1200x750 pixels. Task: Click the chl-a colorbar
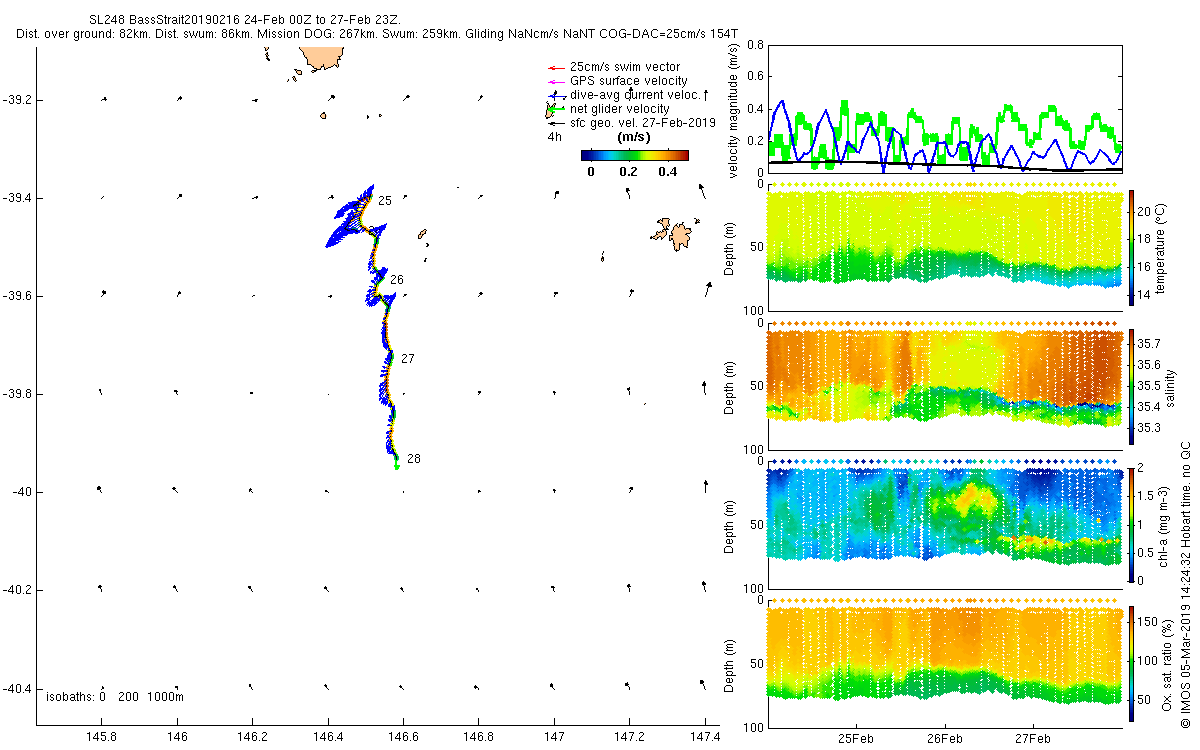1132,524
